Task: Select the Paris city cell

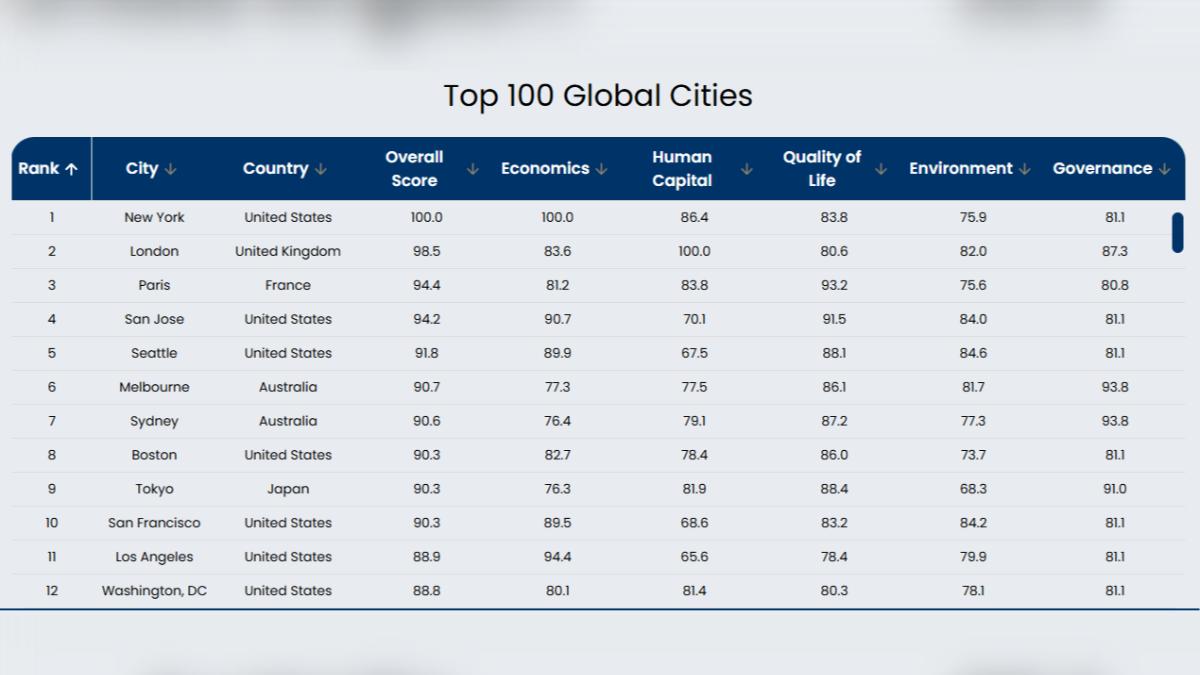Action: [x=154, y=285]
